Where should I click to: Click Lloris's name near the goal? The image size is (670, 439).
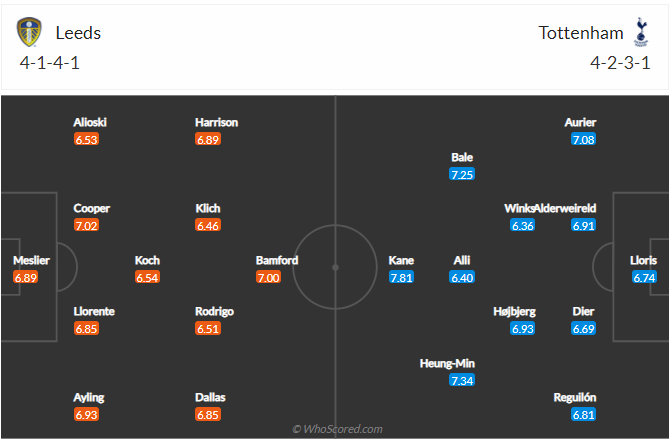tap(645, 260)
